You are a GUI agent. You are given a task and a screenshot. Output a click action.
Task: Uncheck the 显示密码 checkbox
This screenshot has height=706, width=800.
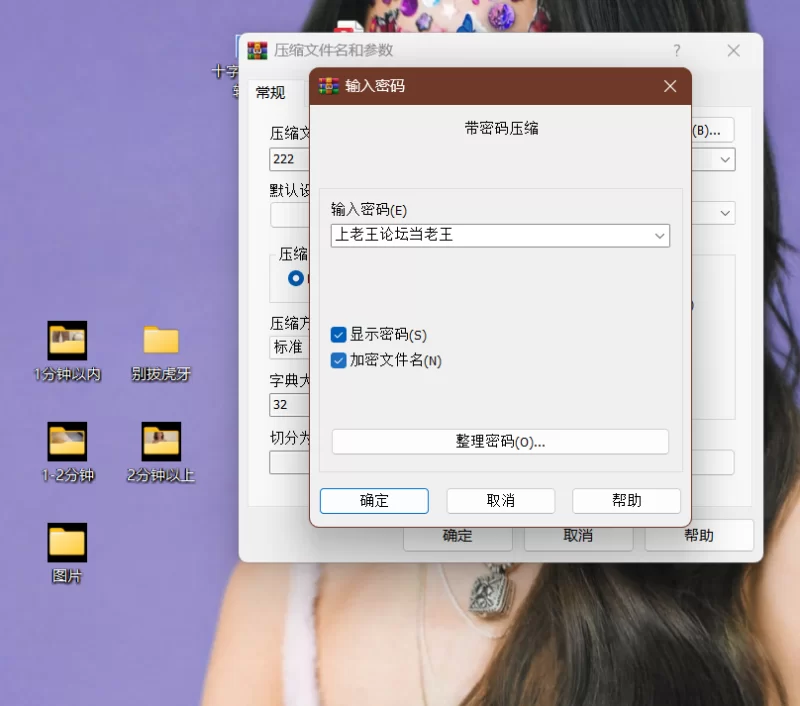[339, 335]
